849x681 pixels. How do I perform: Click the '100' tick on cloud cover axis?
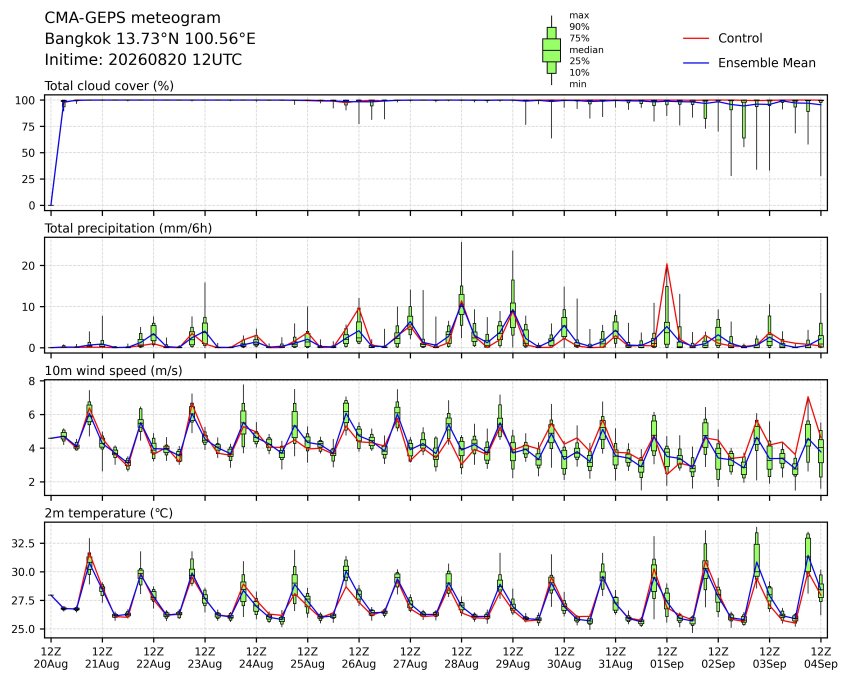pos(25,100)
